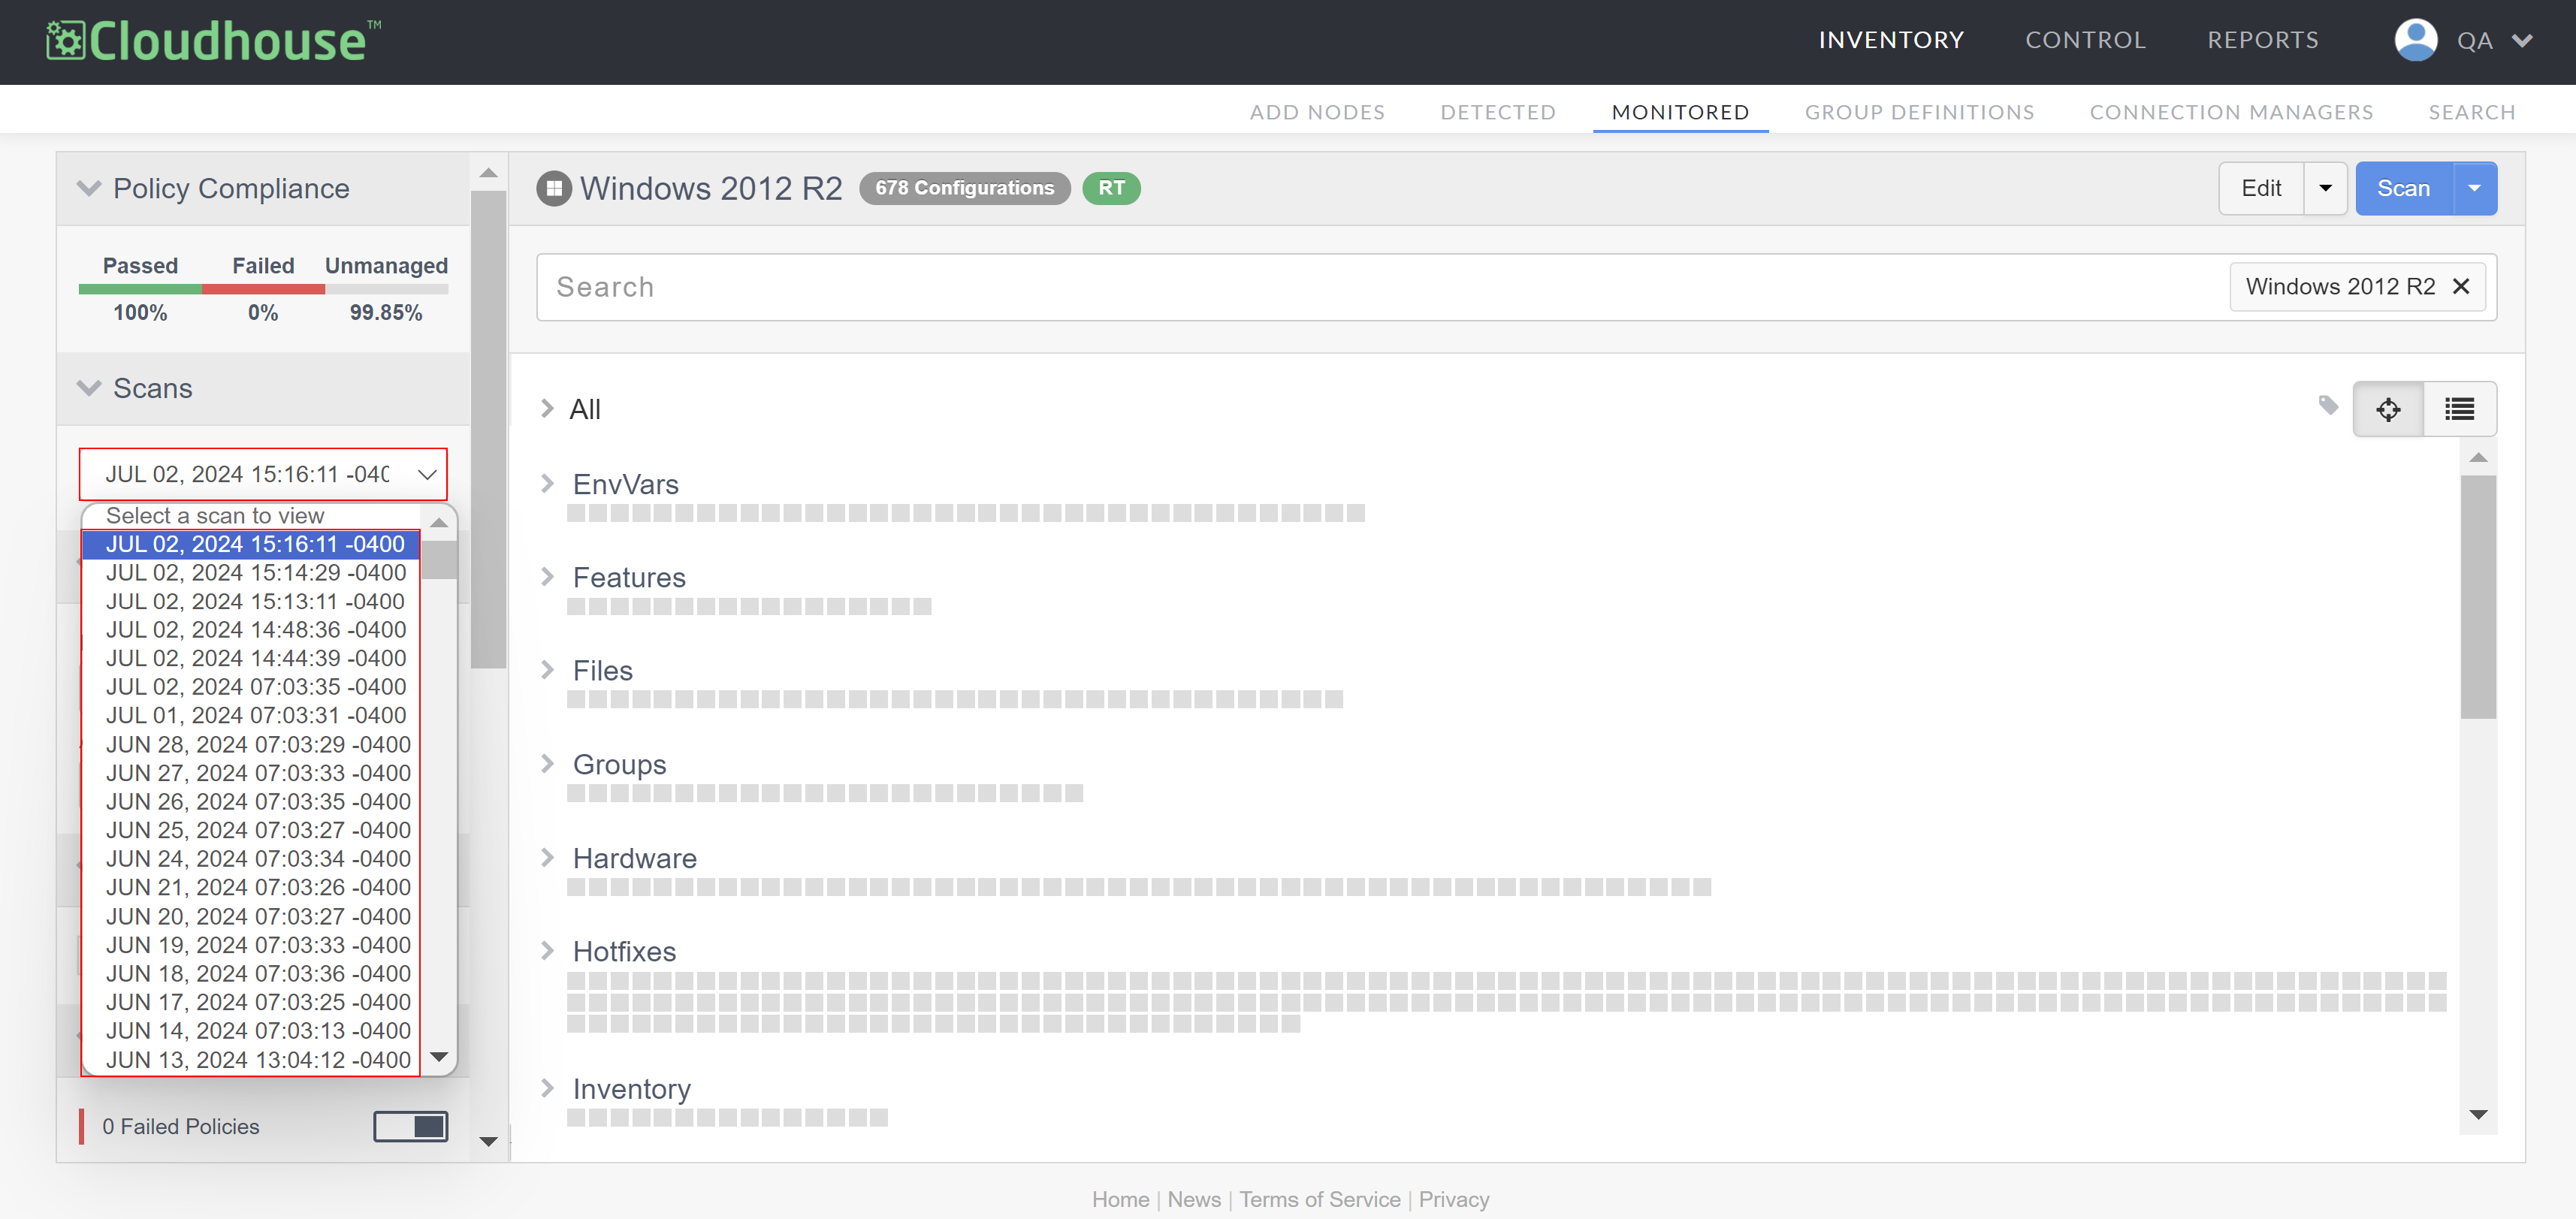
Task: Select scan JUL 02, 2024 15:16:11 -0400 in list
Action: coord(251,544)
